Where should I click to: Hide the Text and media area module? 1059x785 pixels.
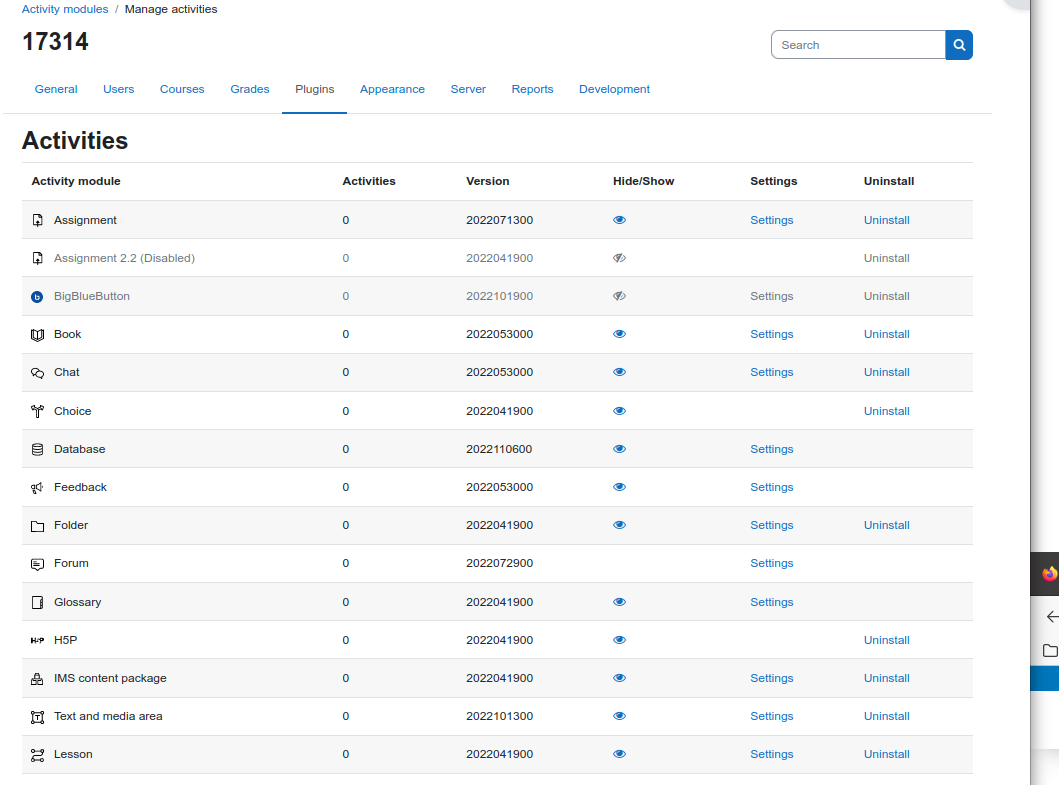click(619, 716)
